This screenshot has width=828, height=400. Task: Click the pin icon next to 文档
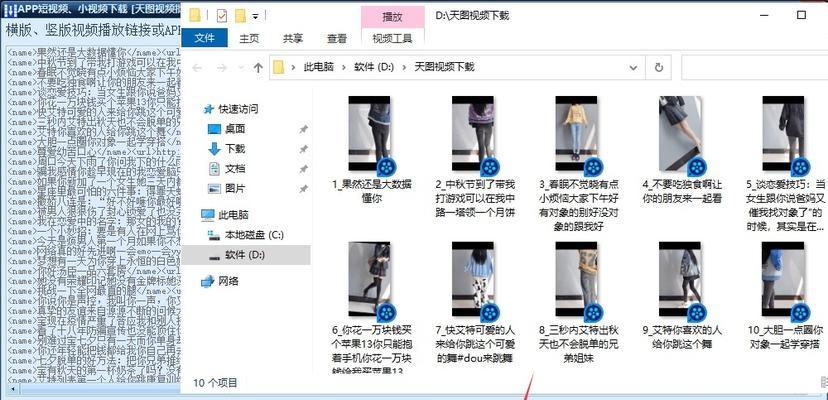pyautogui.click(x=303, y=169)
